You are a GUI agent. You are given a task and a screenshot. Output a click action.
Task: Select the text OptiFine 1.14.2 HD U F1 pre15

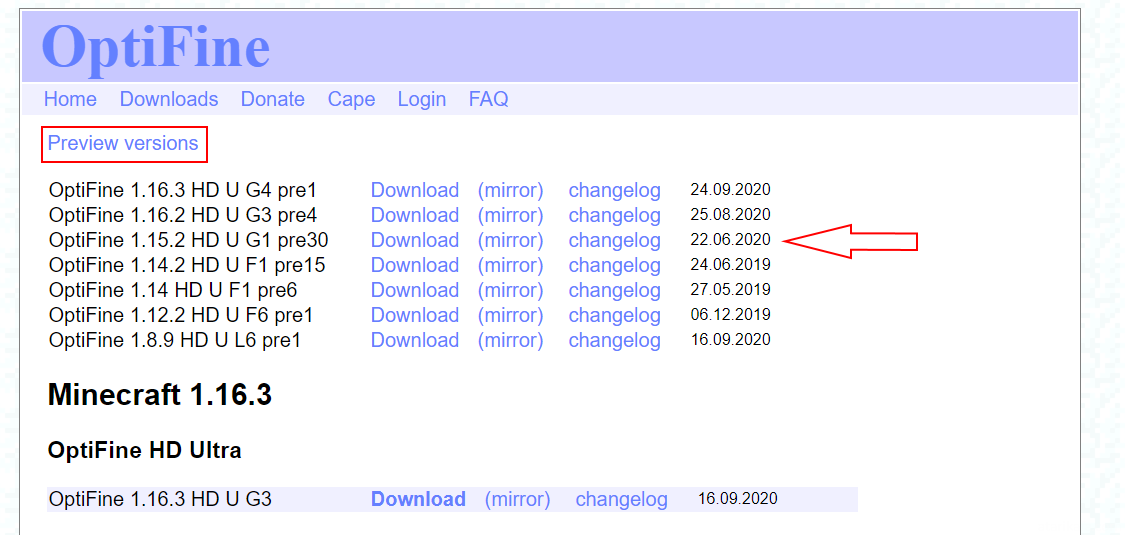pyautogui.click(x=187, y=265)
